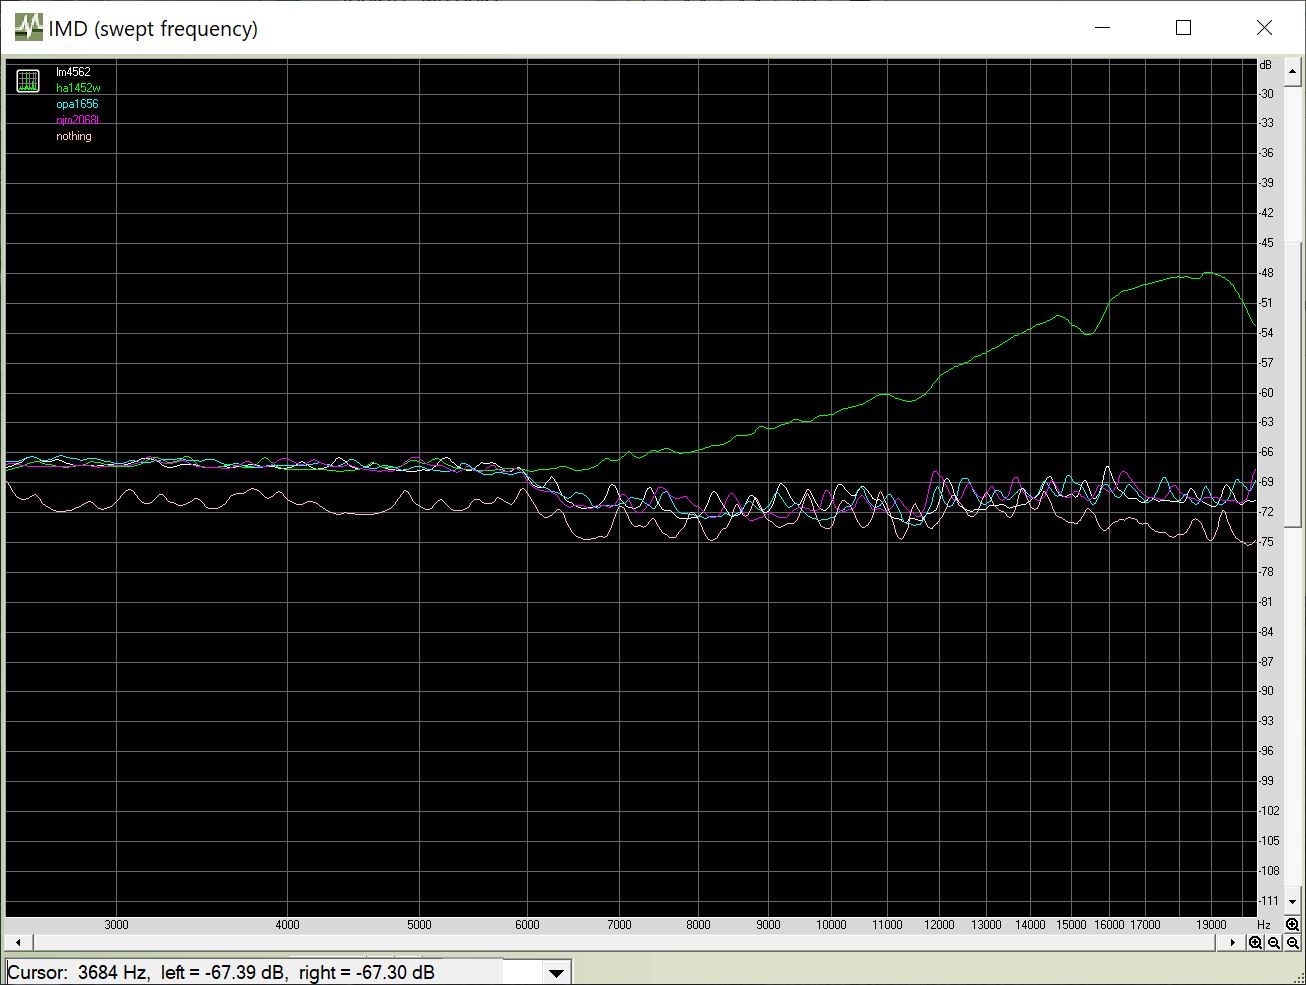Select the green ha1452w legend entry

(78, 88)
